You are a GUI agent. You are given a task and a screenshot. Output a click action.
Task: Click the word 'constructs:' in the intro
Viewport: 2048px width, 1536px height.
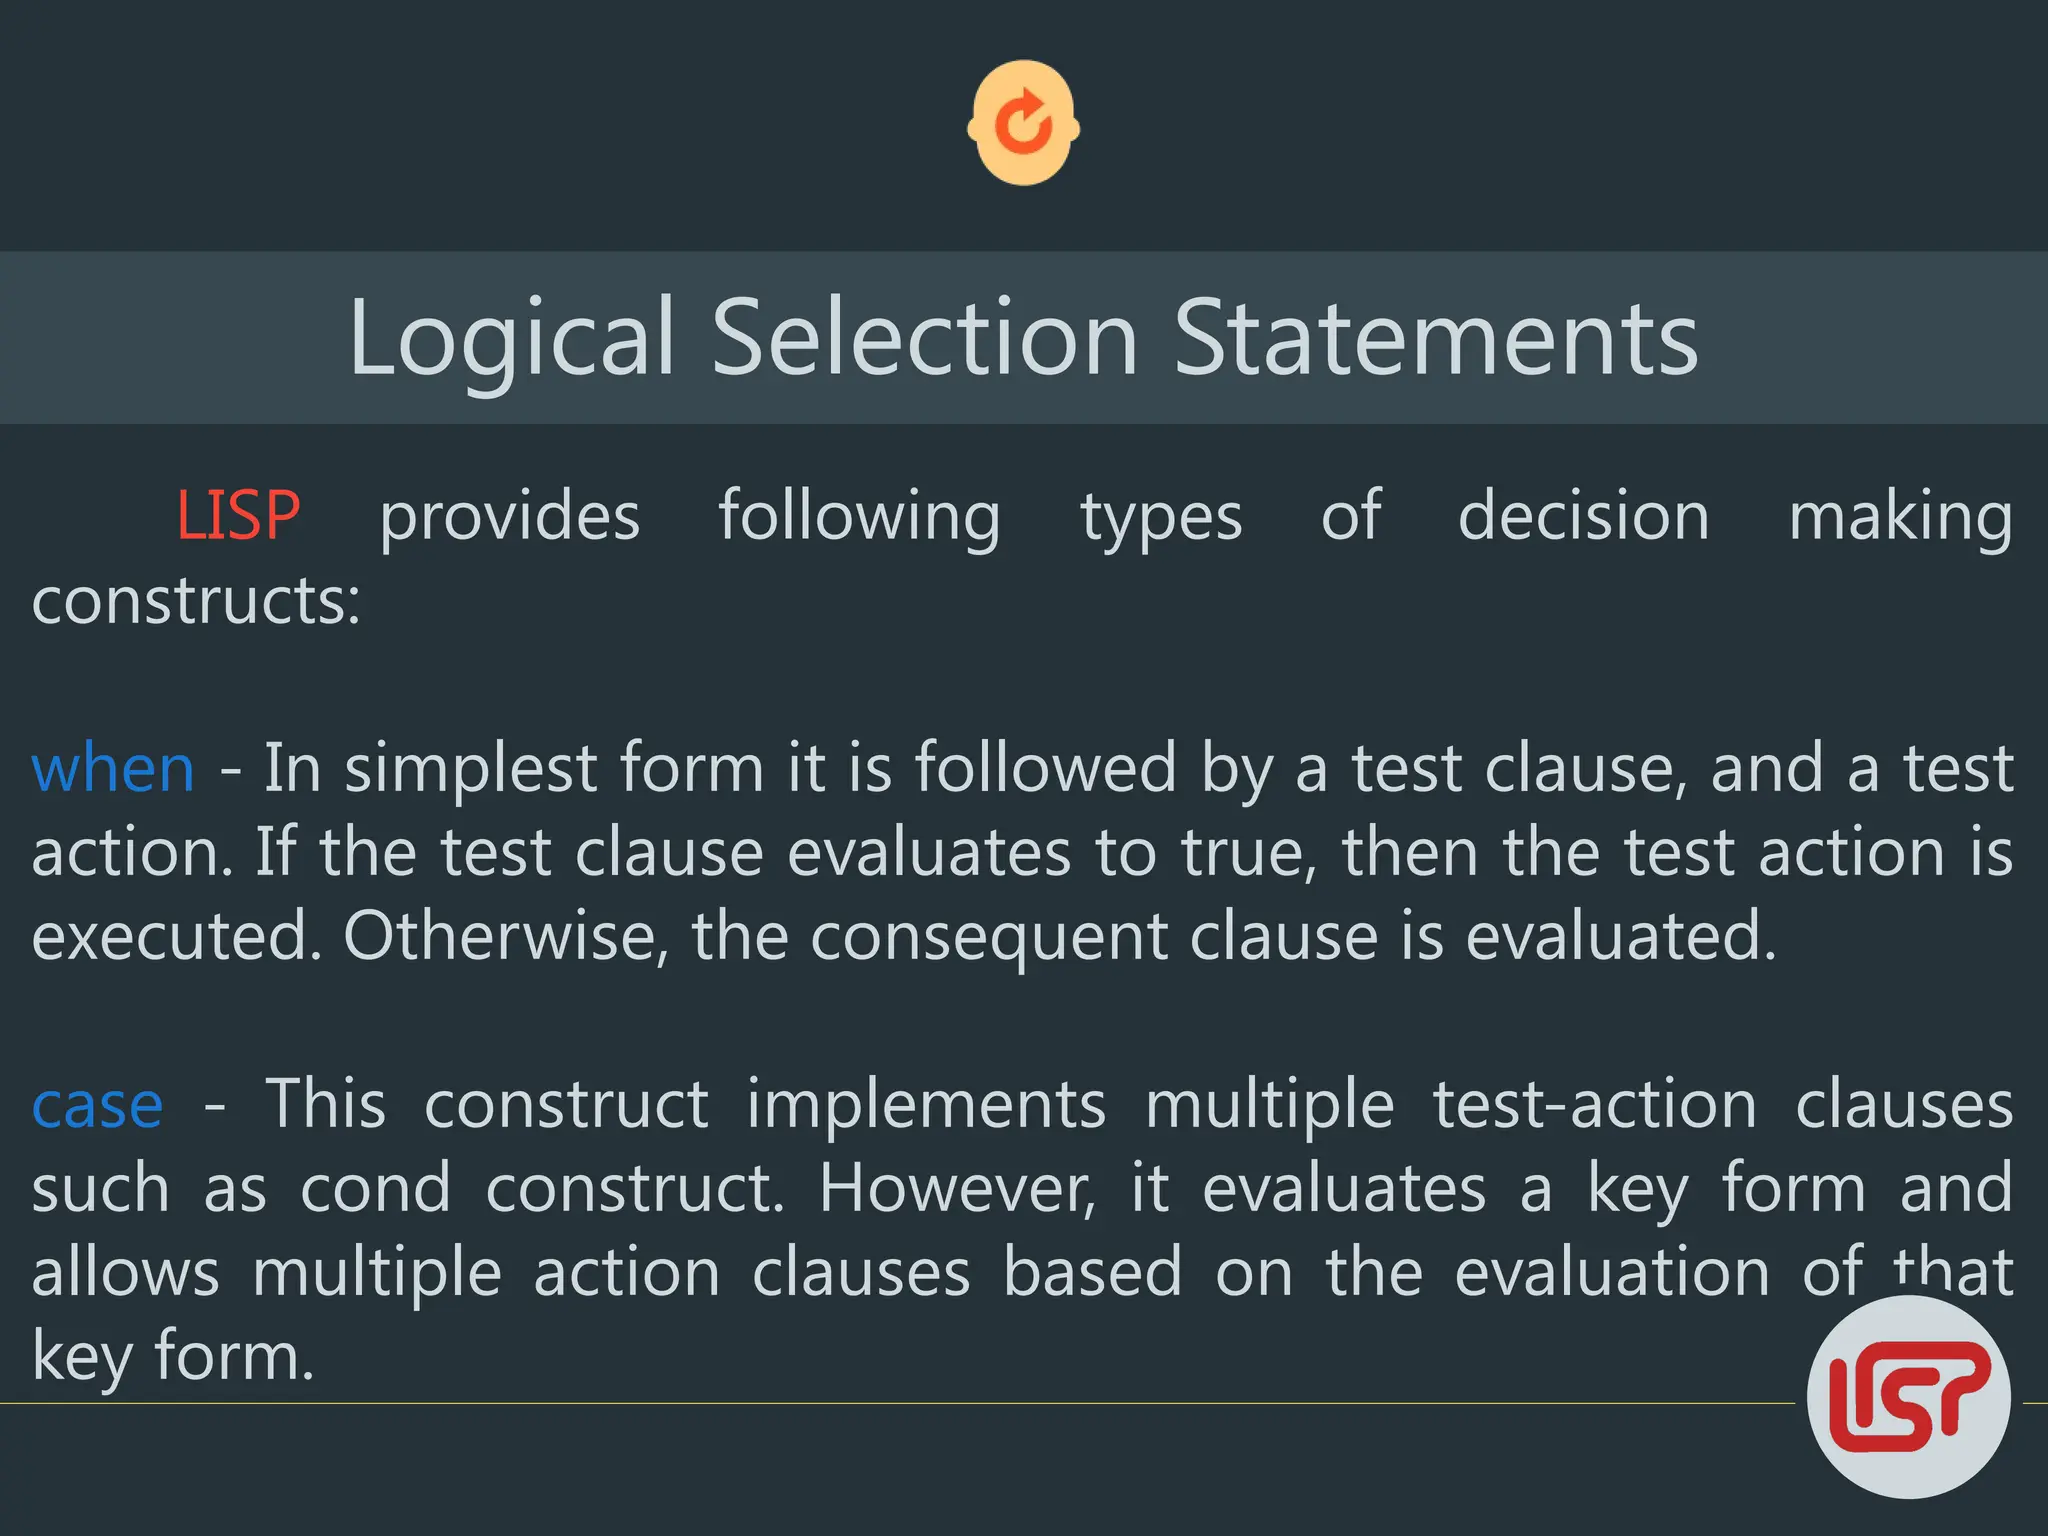[196, 601]
